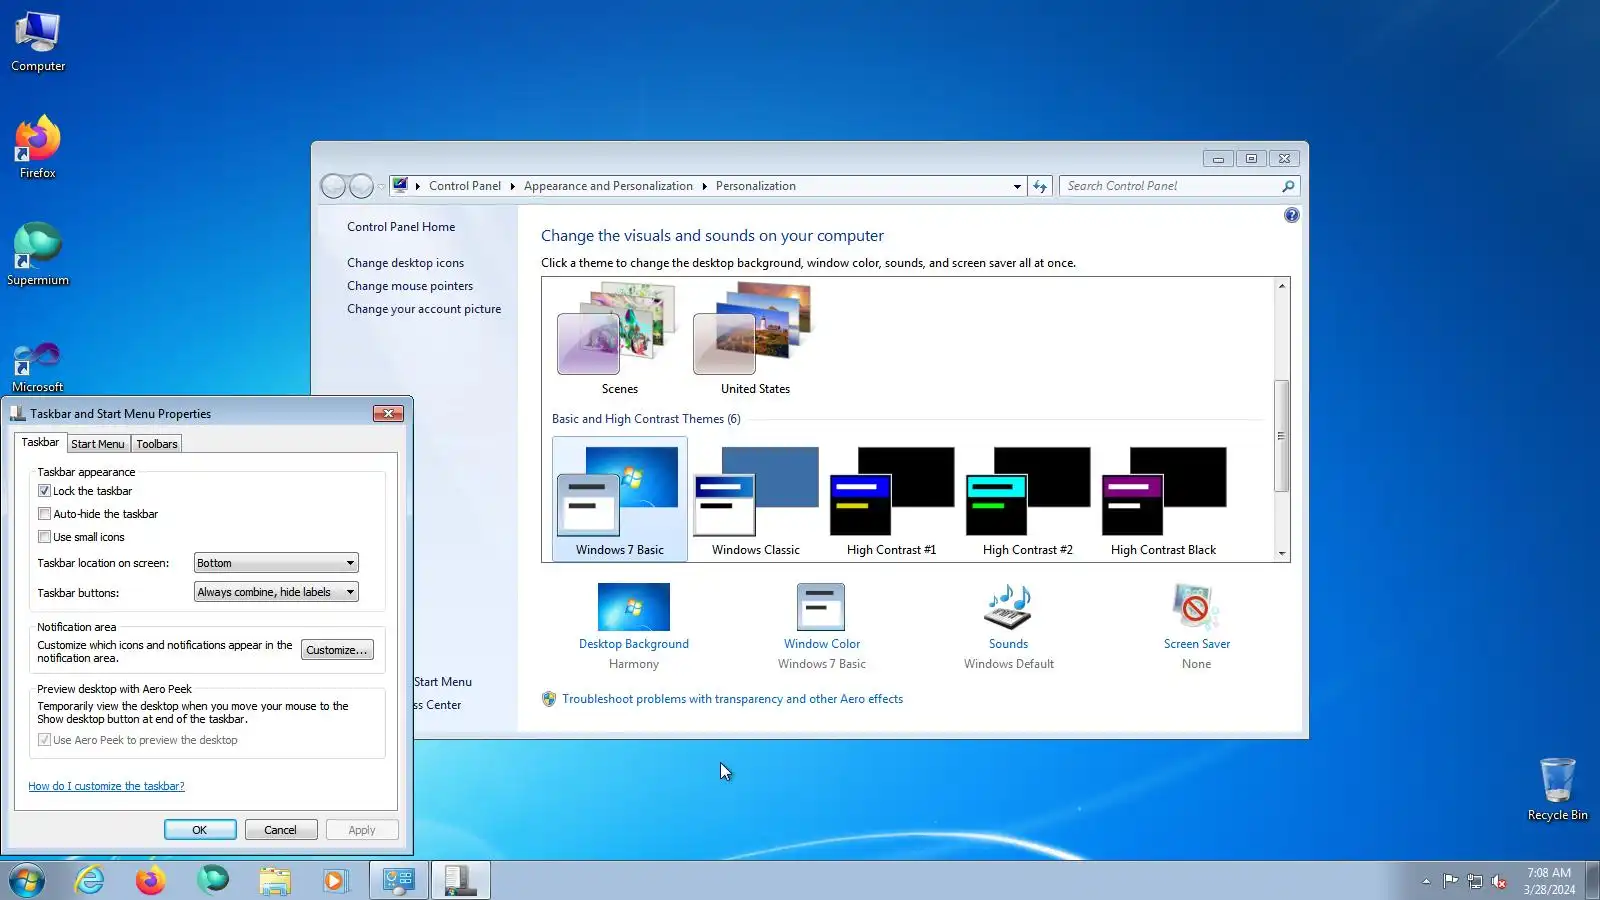
Task: Open Windows Media Player from the taskbar
Action: point(335,880)
